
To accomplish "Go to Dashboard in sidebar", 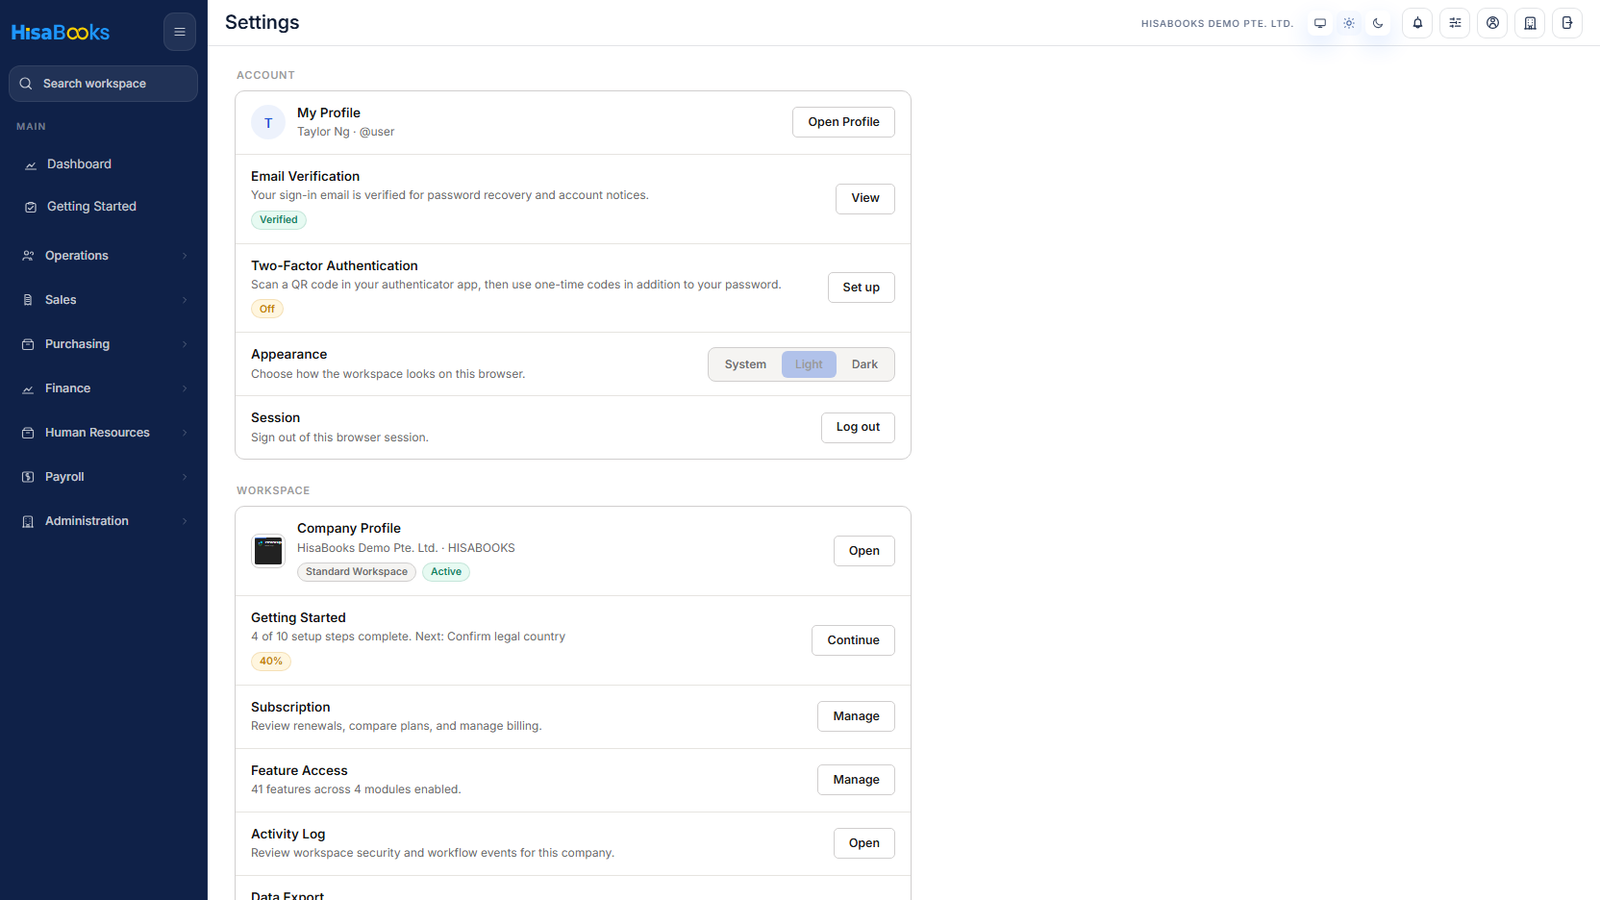I will pos(104,164).
